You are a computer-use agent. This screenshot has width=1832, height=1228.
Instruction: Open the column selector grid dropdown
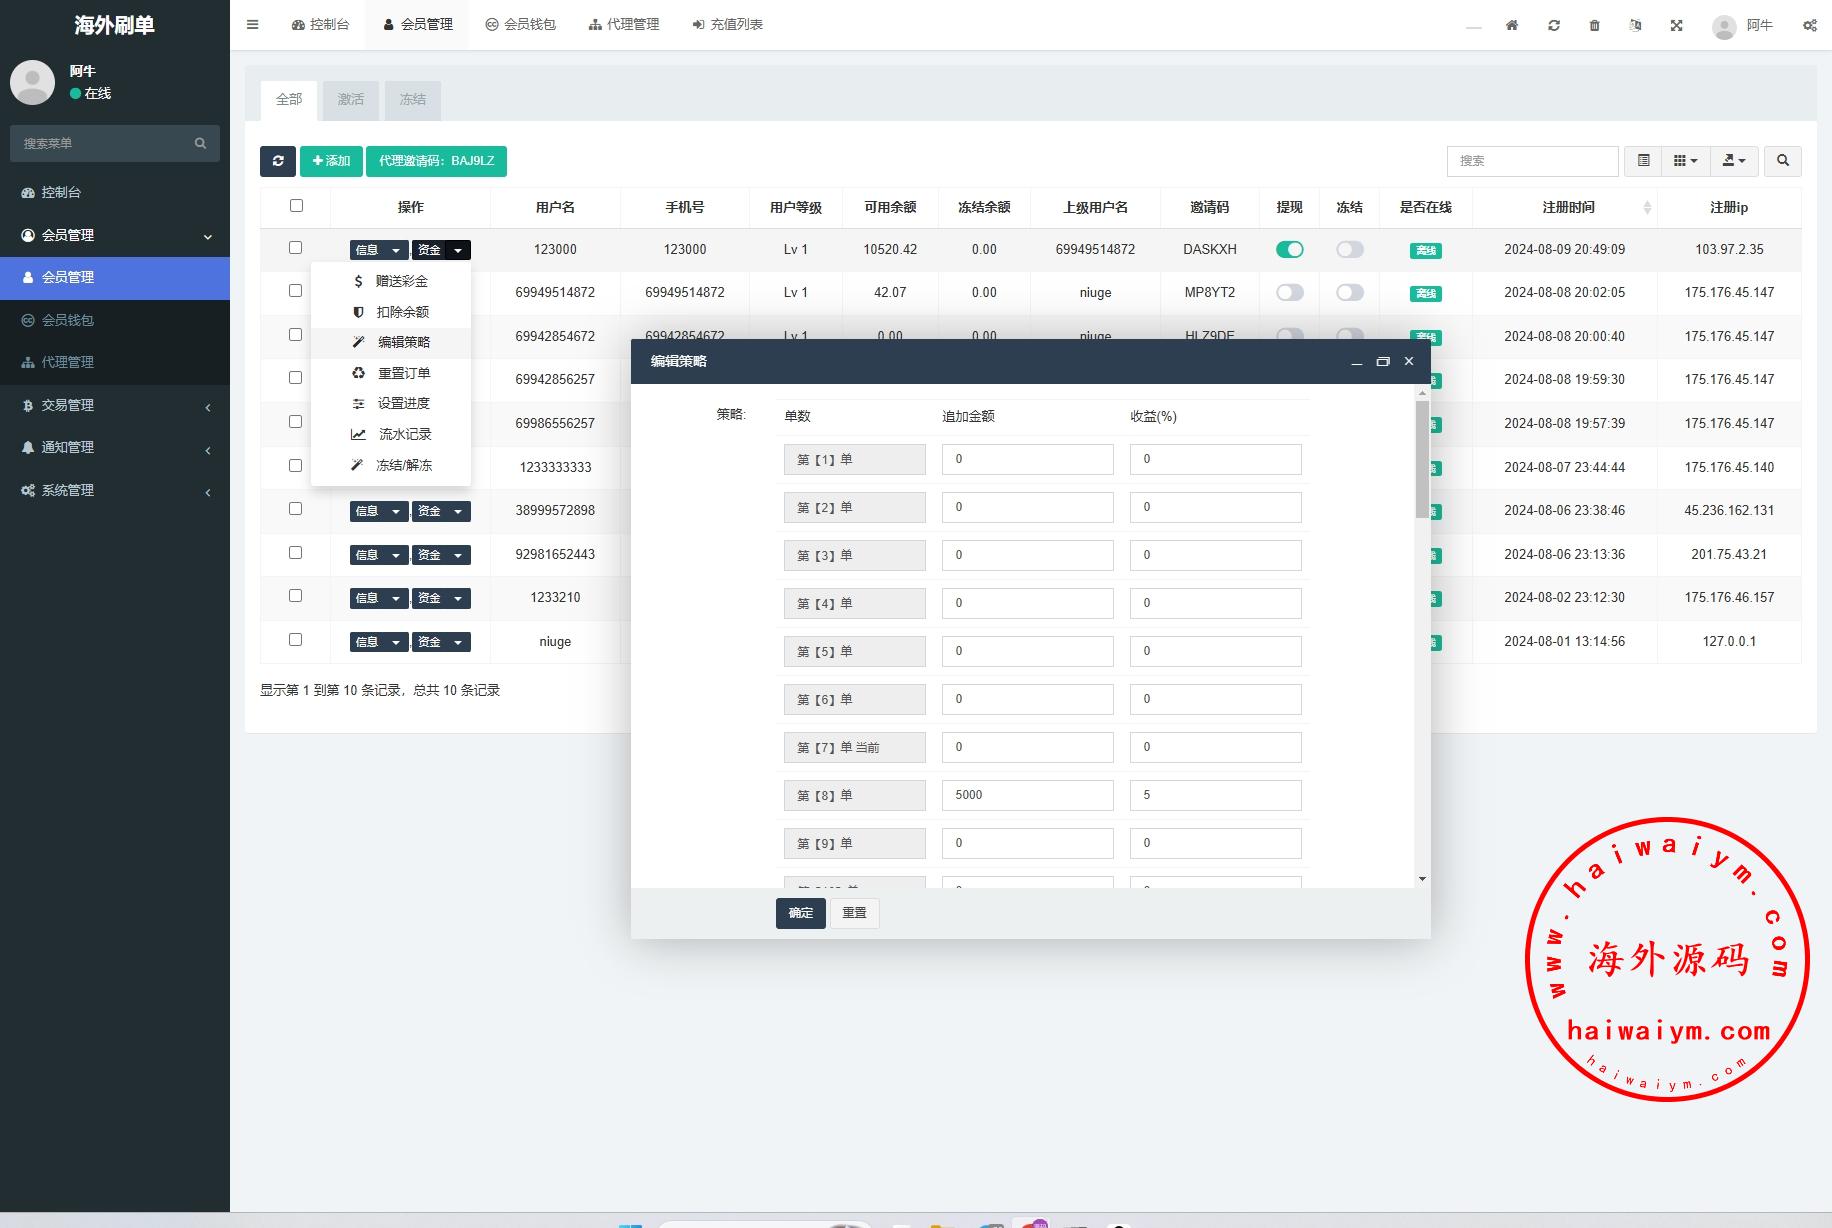(x=1685, y=161)
